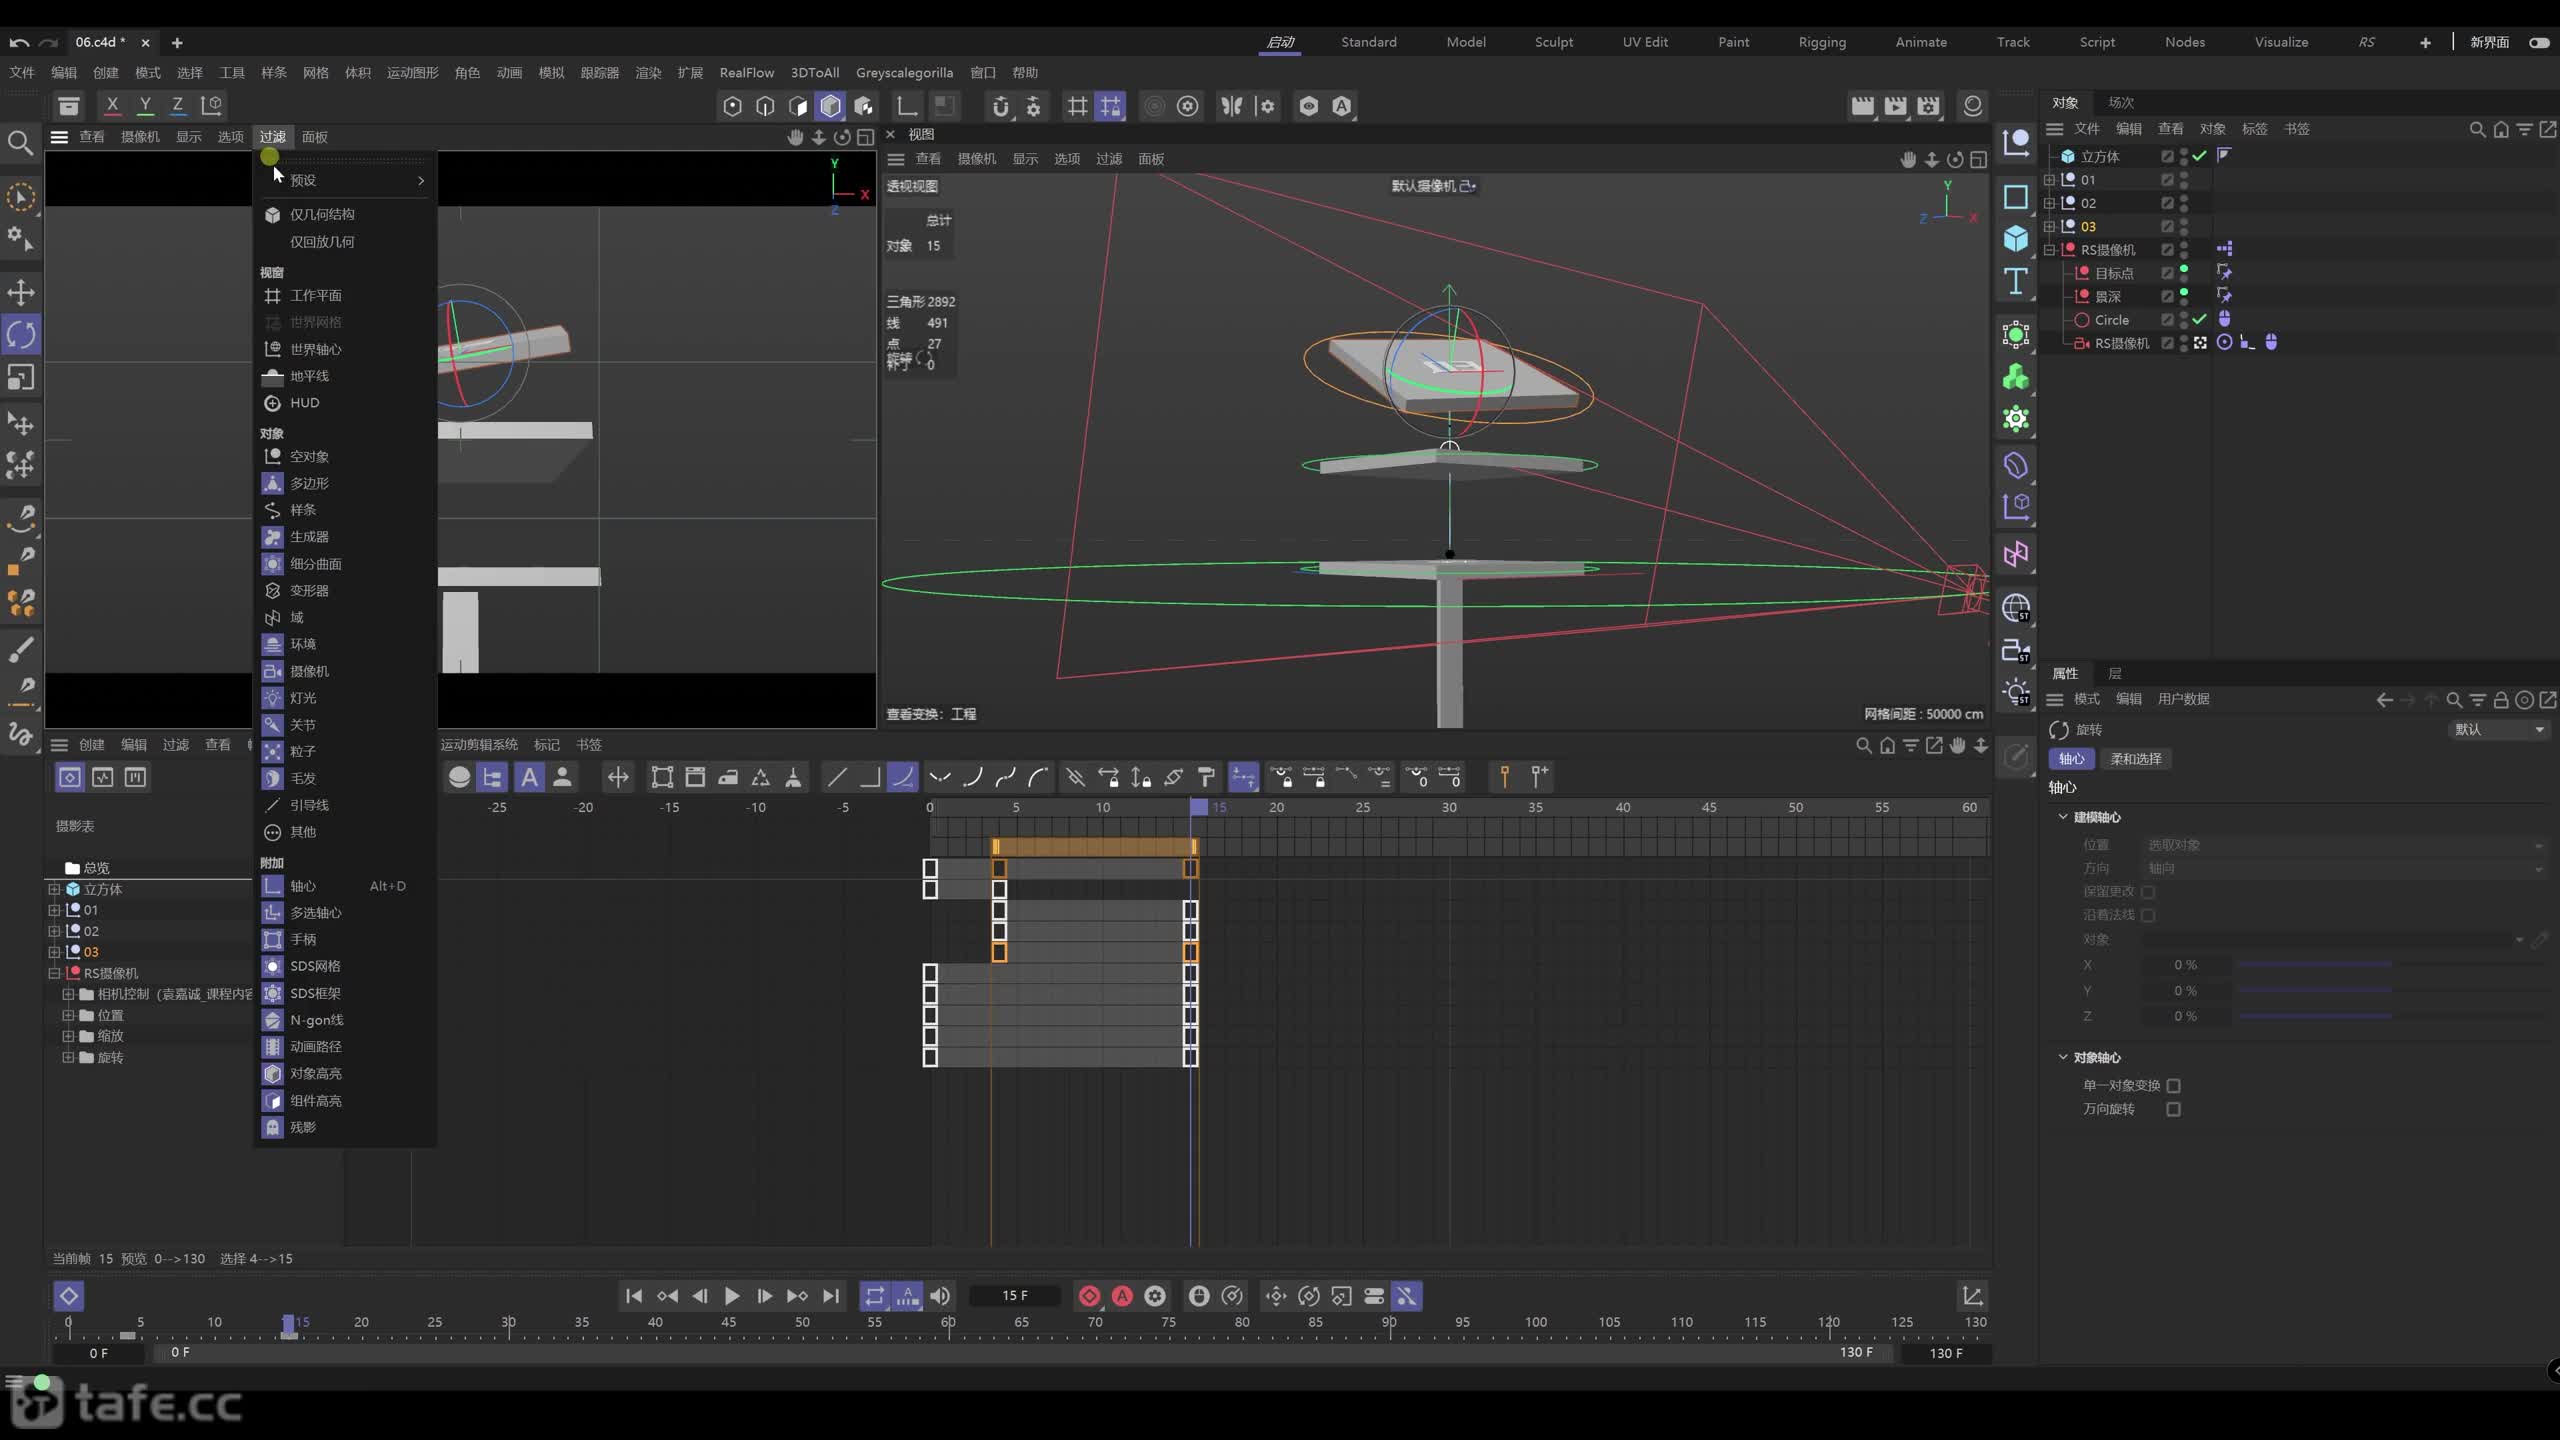Select 摄像机 in filter menu
This screenshot has height=1440, width=2560.
[x=345, y=671]
